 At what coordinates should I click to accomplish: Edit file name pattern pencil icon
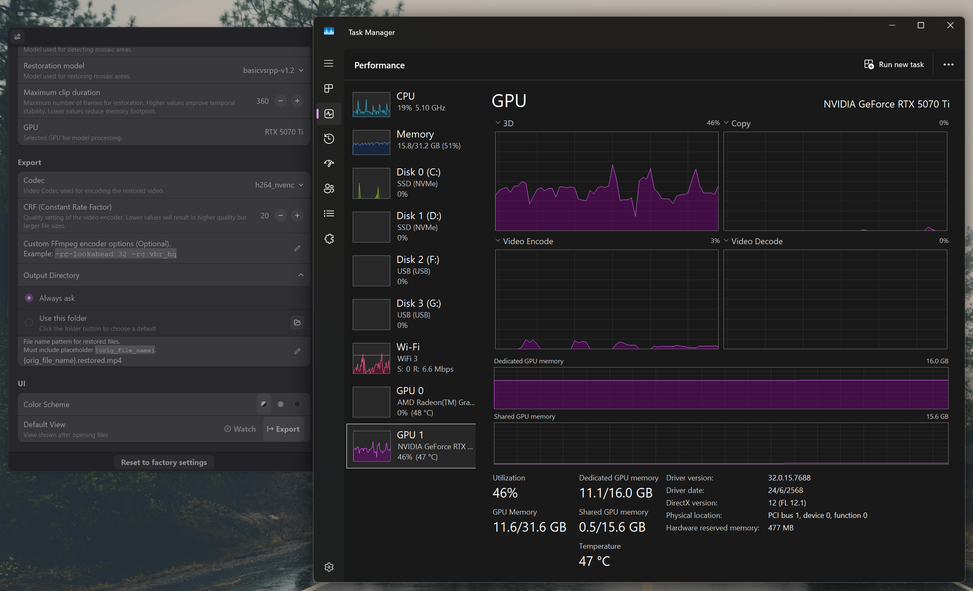pyautogui.click(x=297, y=351)
